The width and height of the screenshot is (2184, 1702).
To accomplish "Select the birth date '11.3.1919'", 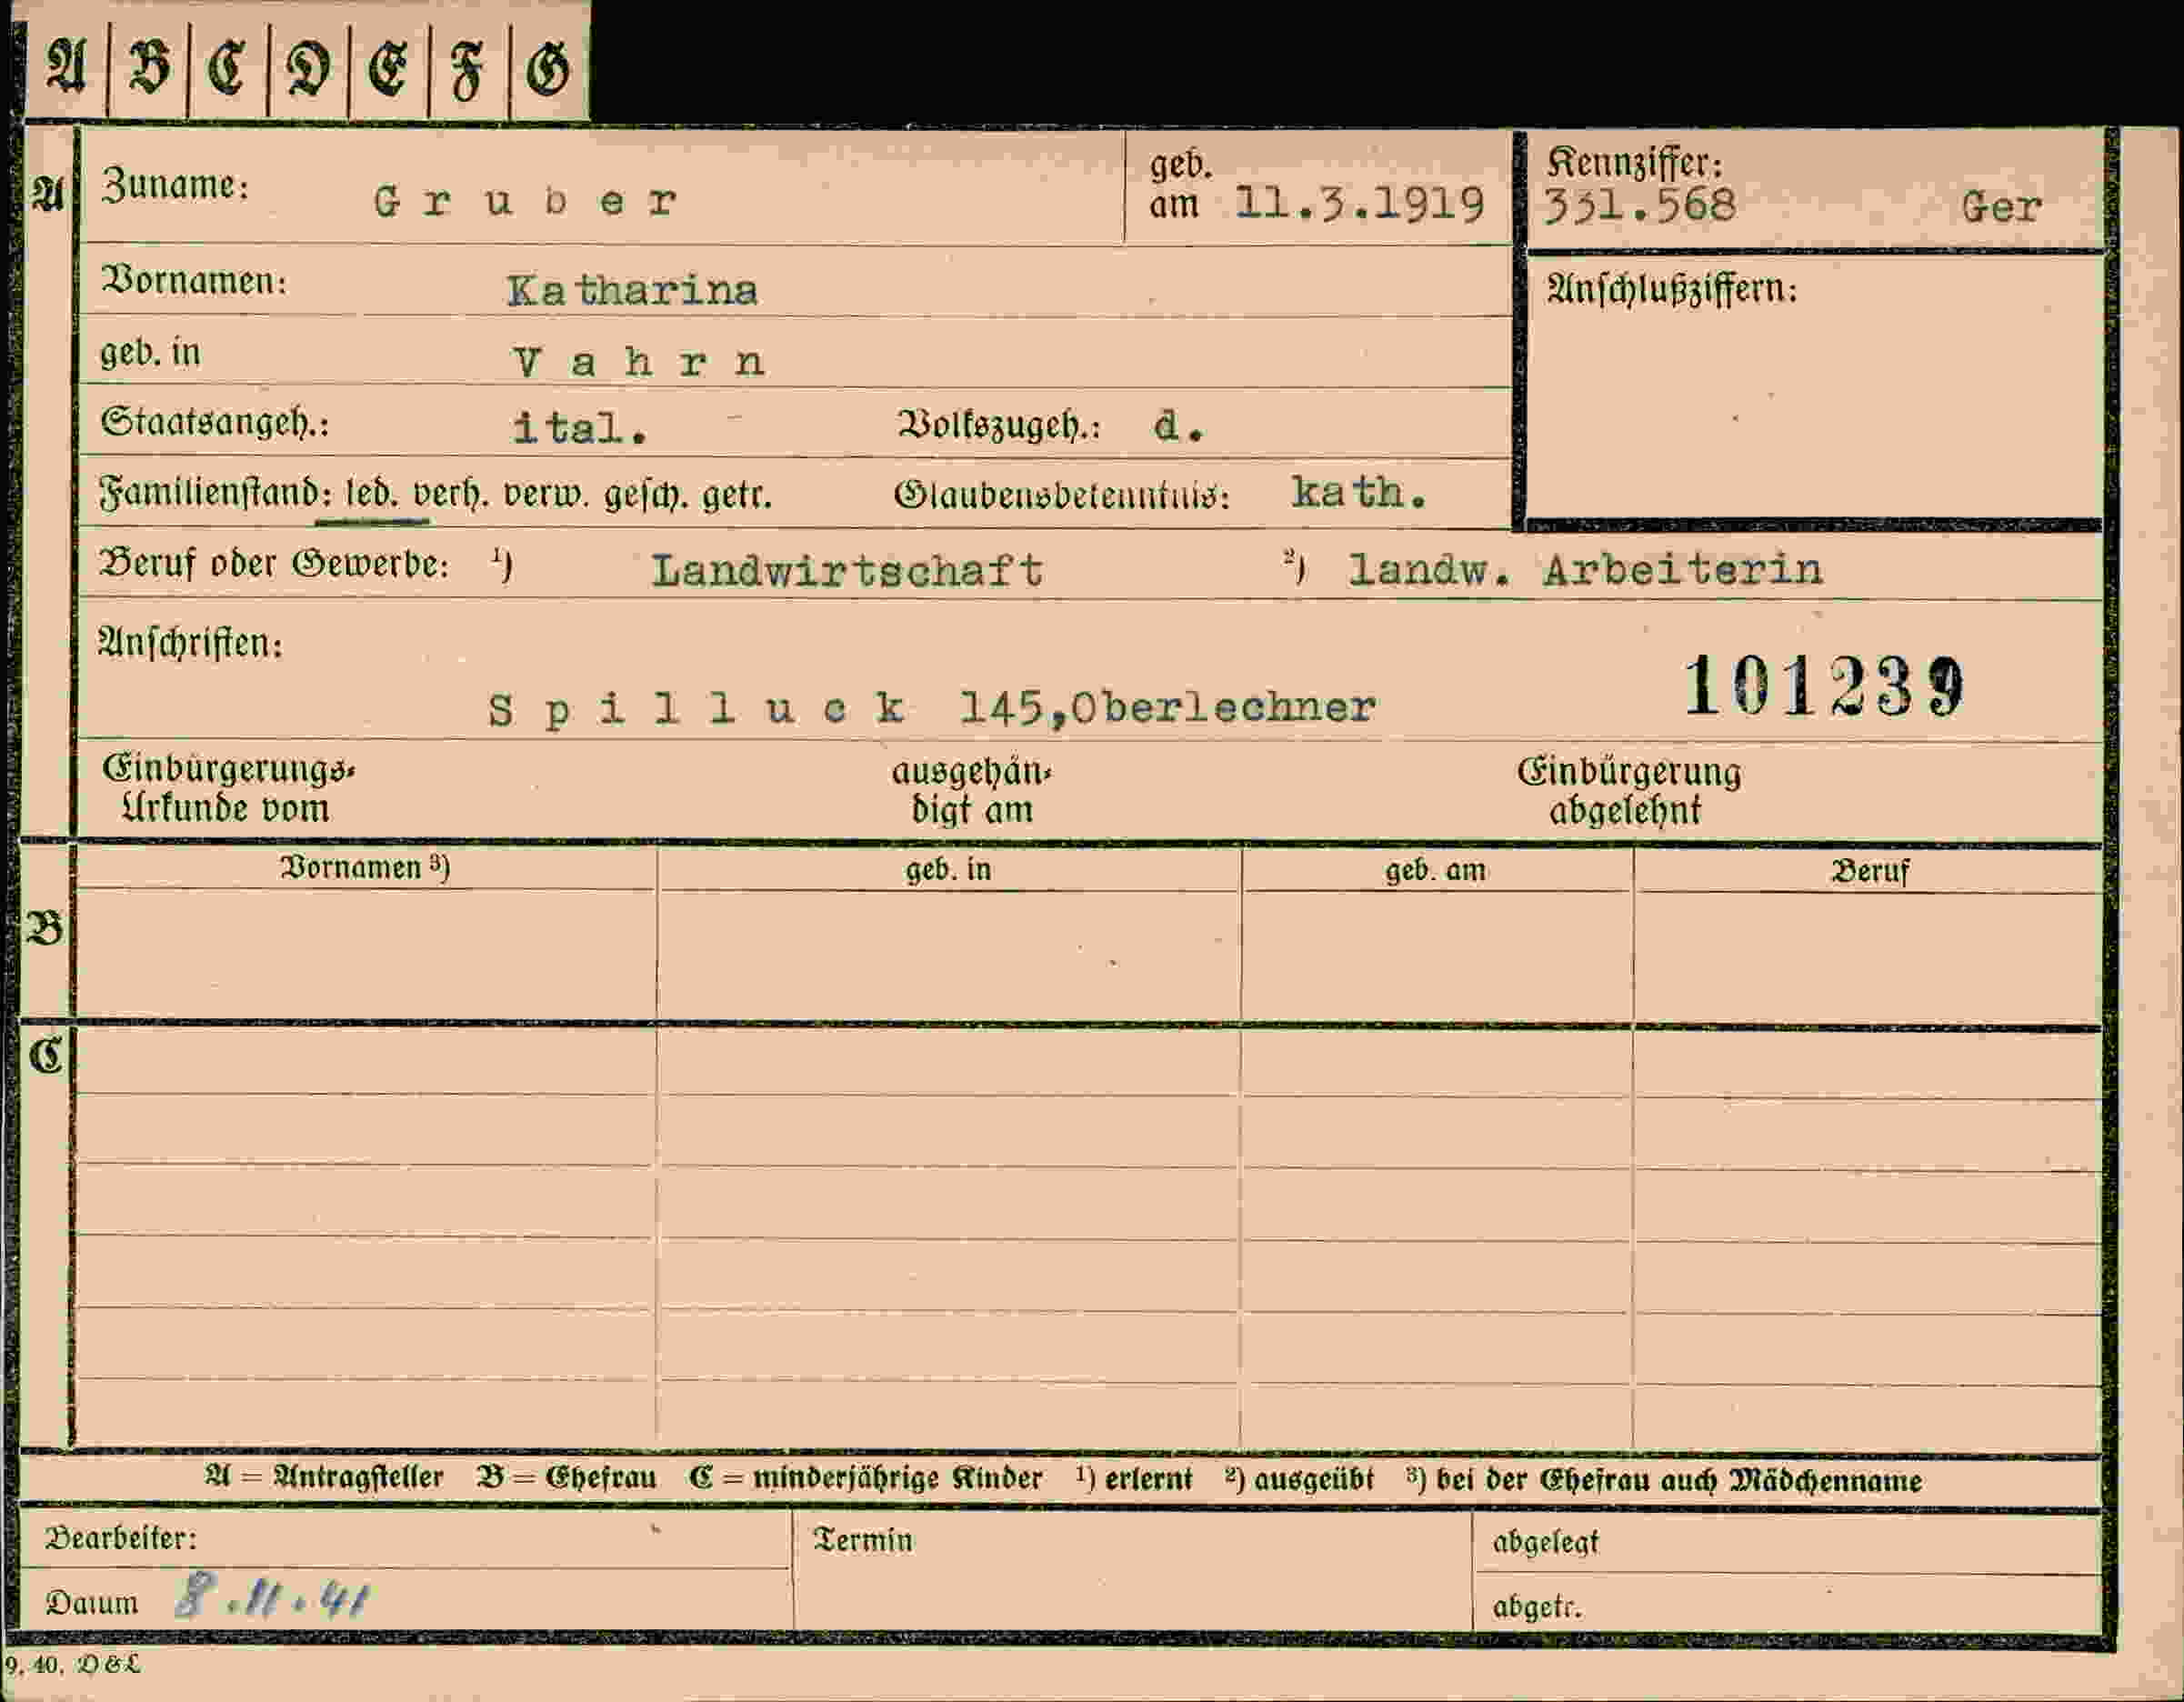I will [1360, 204].
